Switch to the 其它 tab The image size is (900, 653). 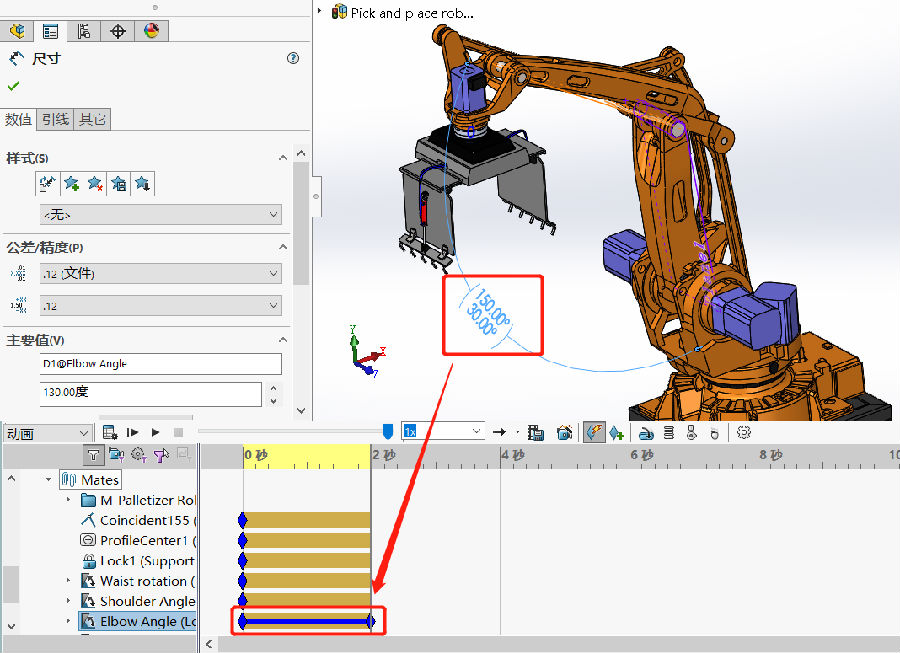click(92, 119)
